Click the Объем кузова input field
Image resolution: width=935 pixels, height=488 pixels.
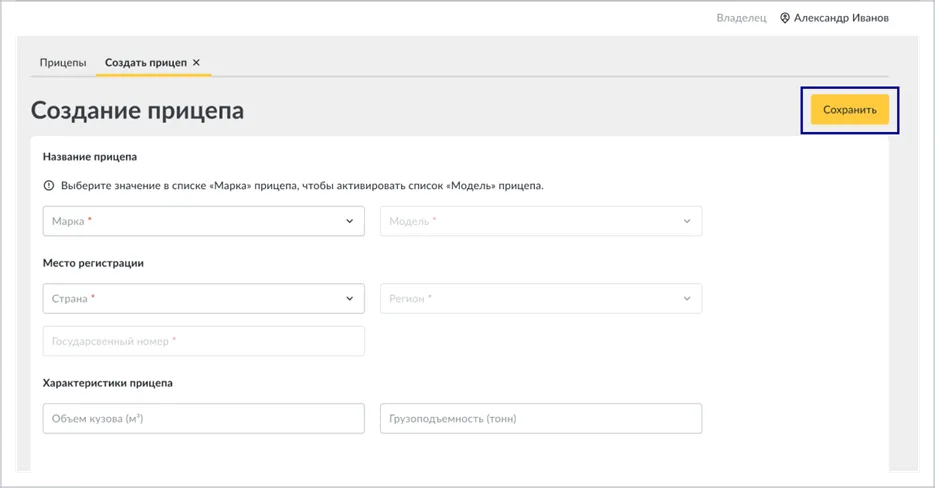coord(203,418)
